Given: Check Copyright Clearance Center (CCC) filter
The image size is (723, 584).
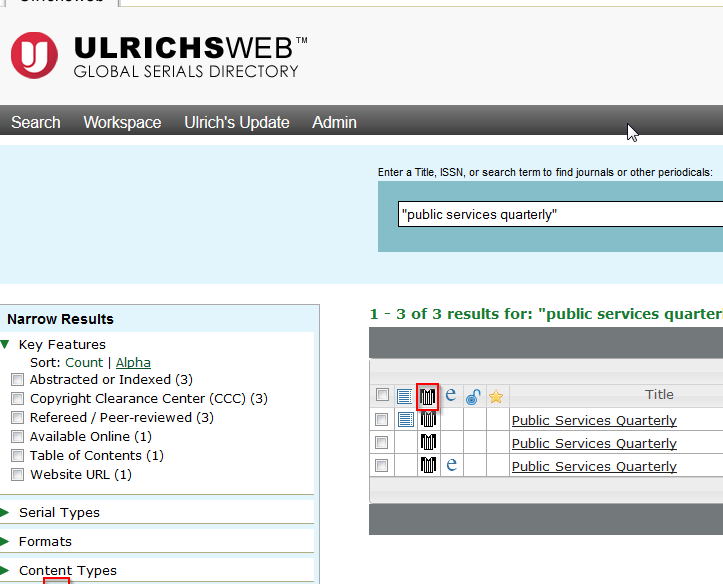Looking at the screenshot, I should pyautogui.click(x=18, y=398).
